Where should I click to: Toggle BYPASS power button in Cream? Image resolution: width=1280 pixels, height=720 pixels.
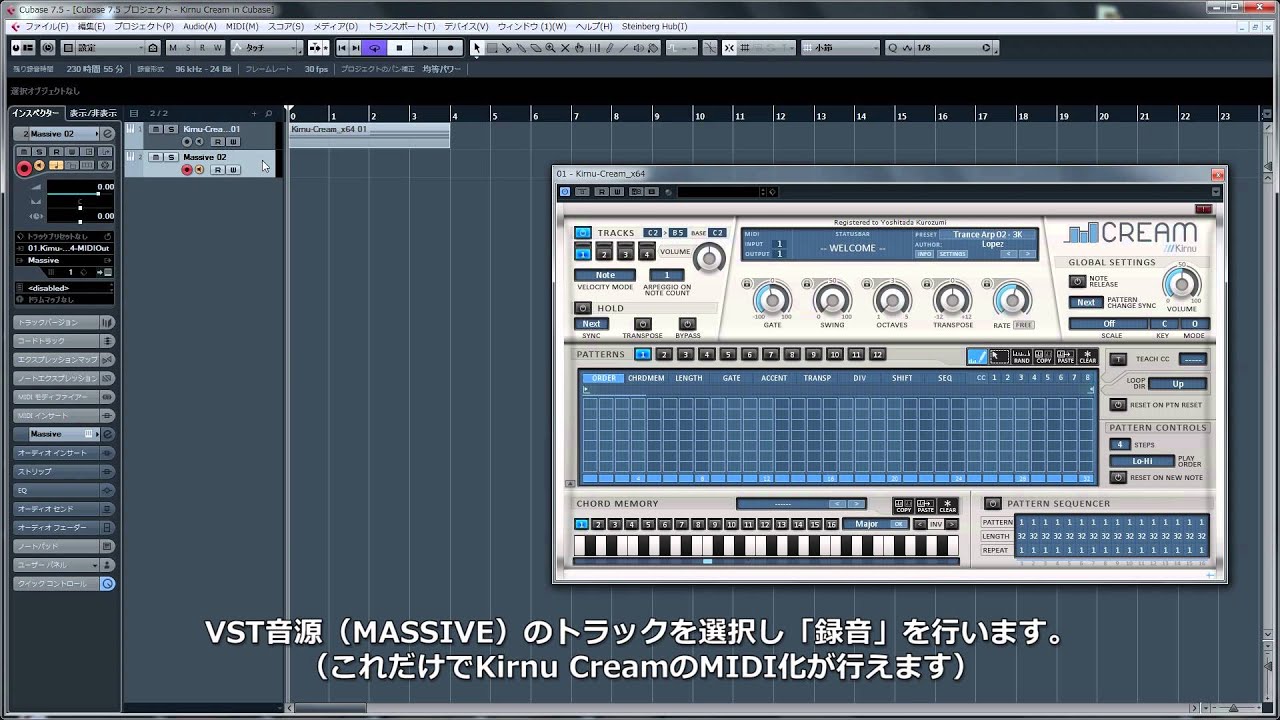point(687,324)
